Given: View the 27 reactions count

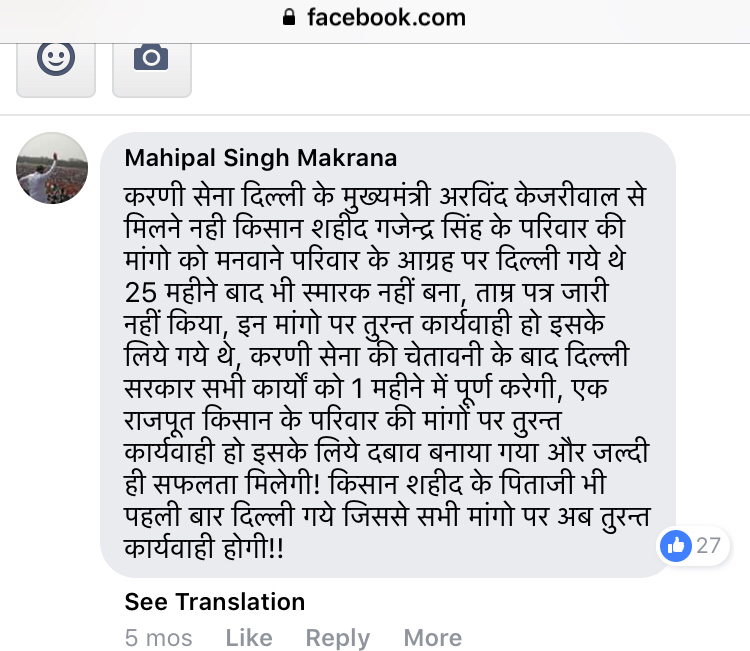Looking at the screenshot, I should [x=709, y=546].
